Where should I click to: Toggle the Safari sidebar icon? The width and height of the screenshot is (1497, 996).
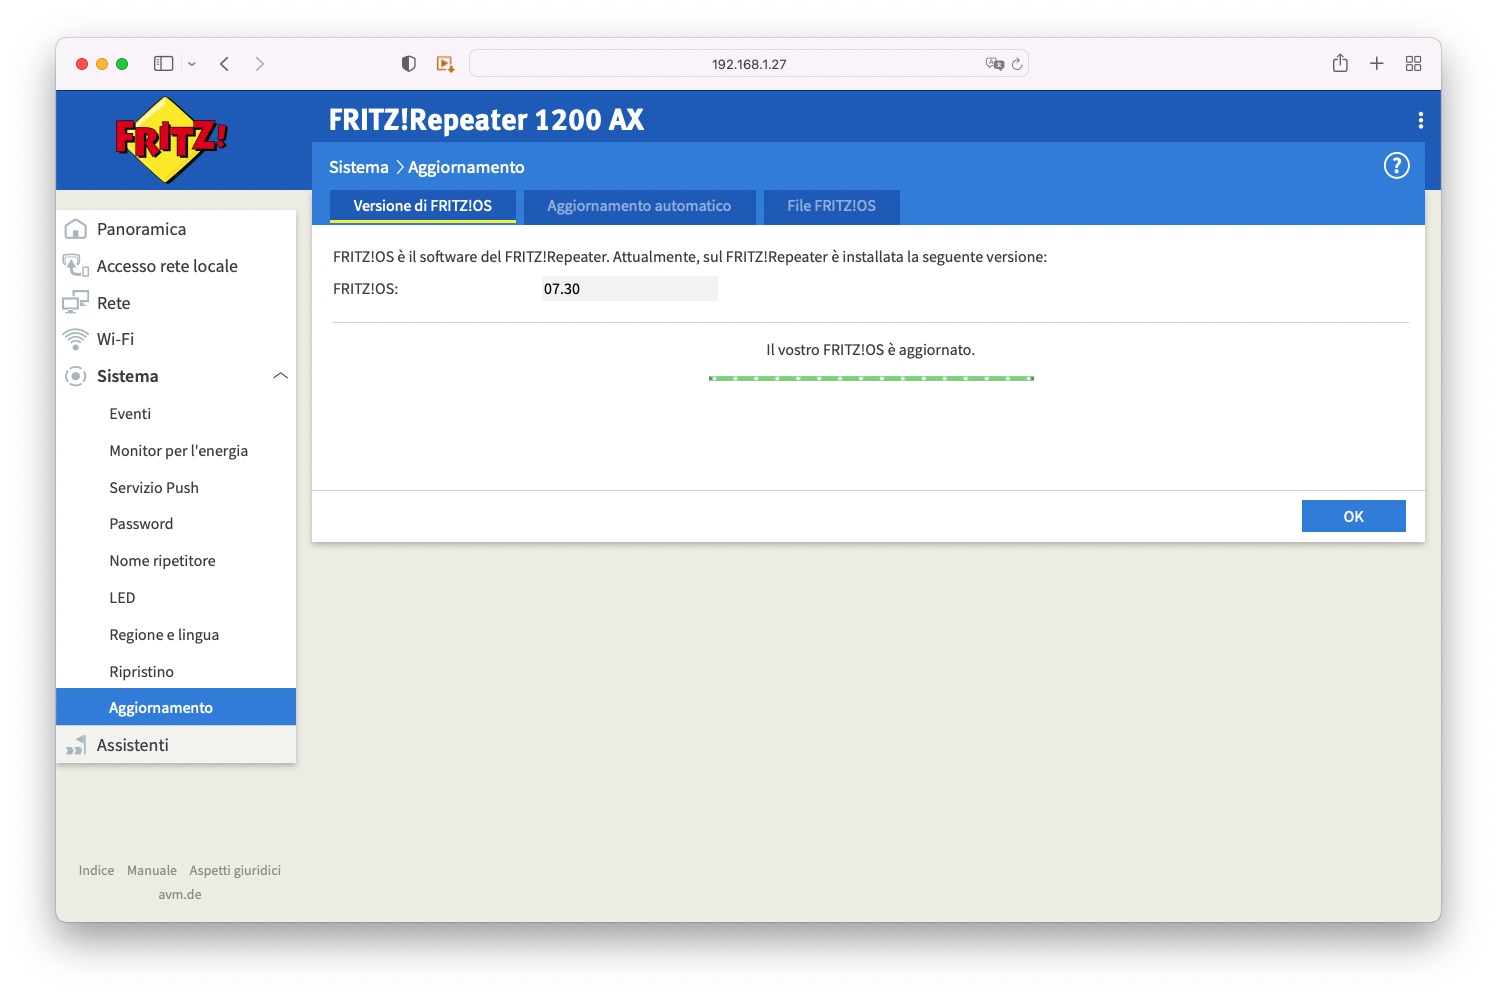pyautogui.click(x=163, y=64)
